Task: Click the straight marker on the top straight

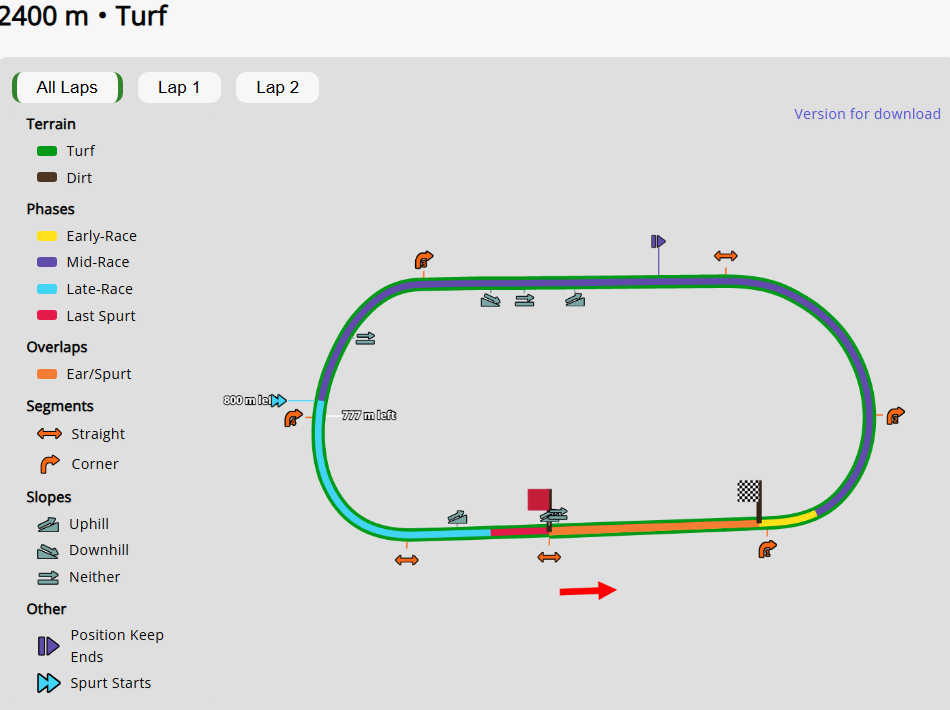Action: [725, 256]
